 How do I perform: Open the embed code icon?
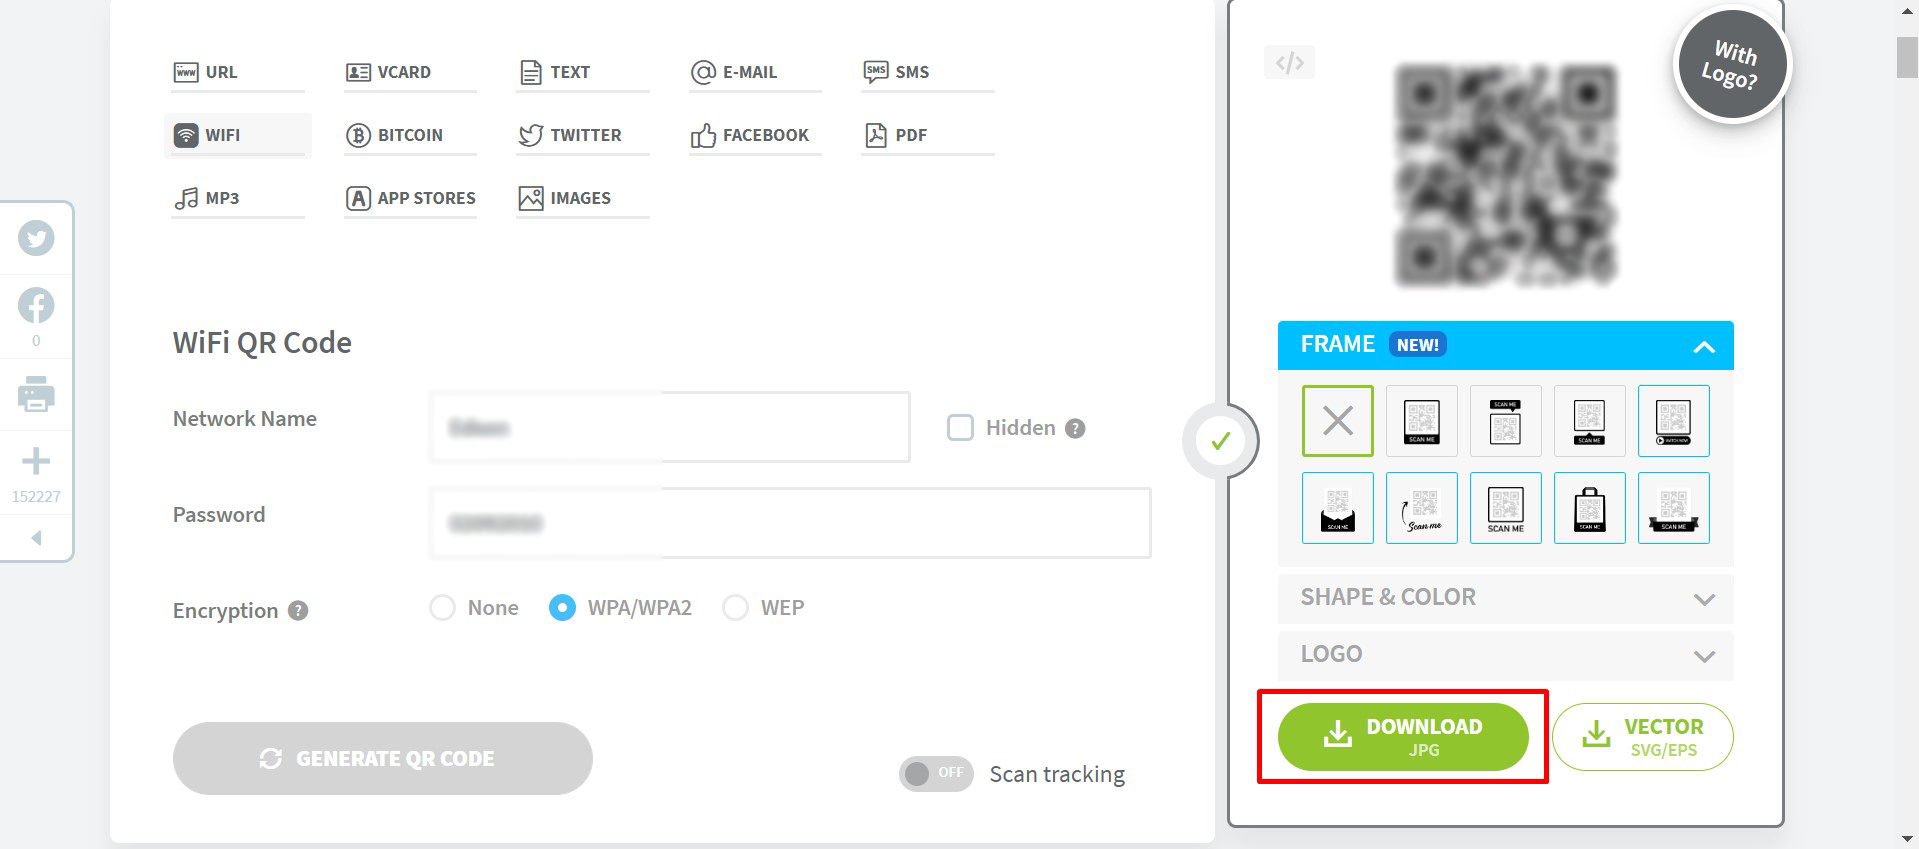tap(1289, 63)
